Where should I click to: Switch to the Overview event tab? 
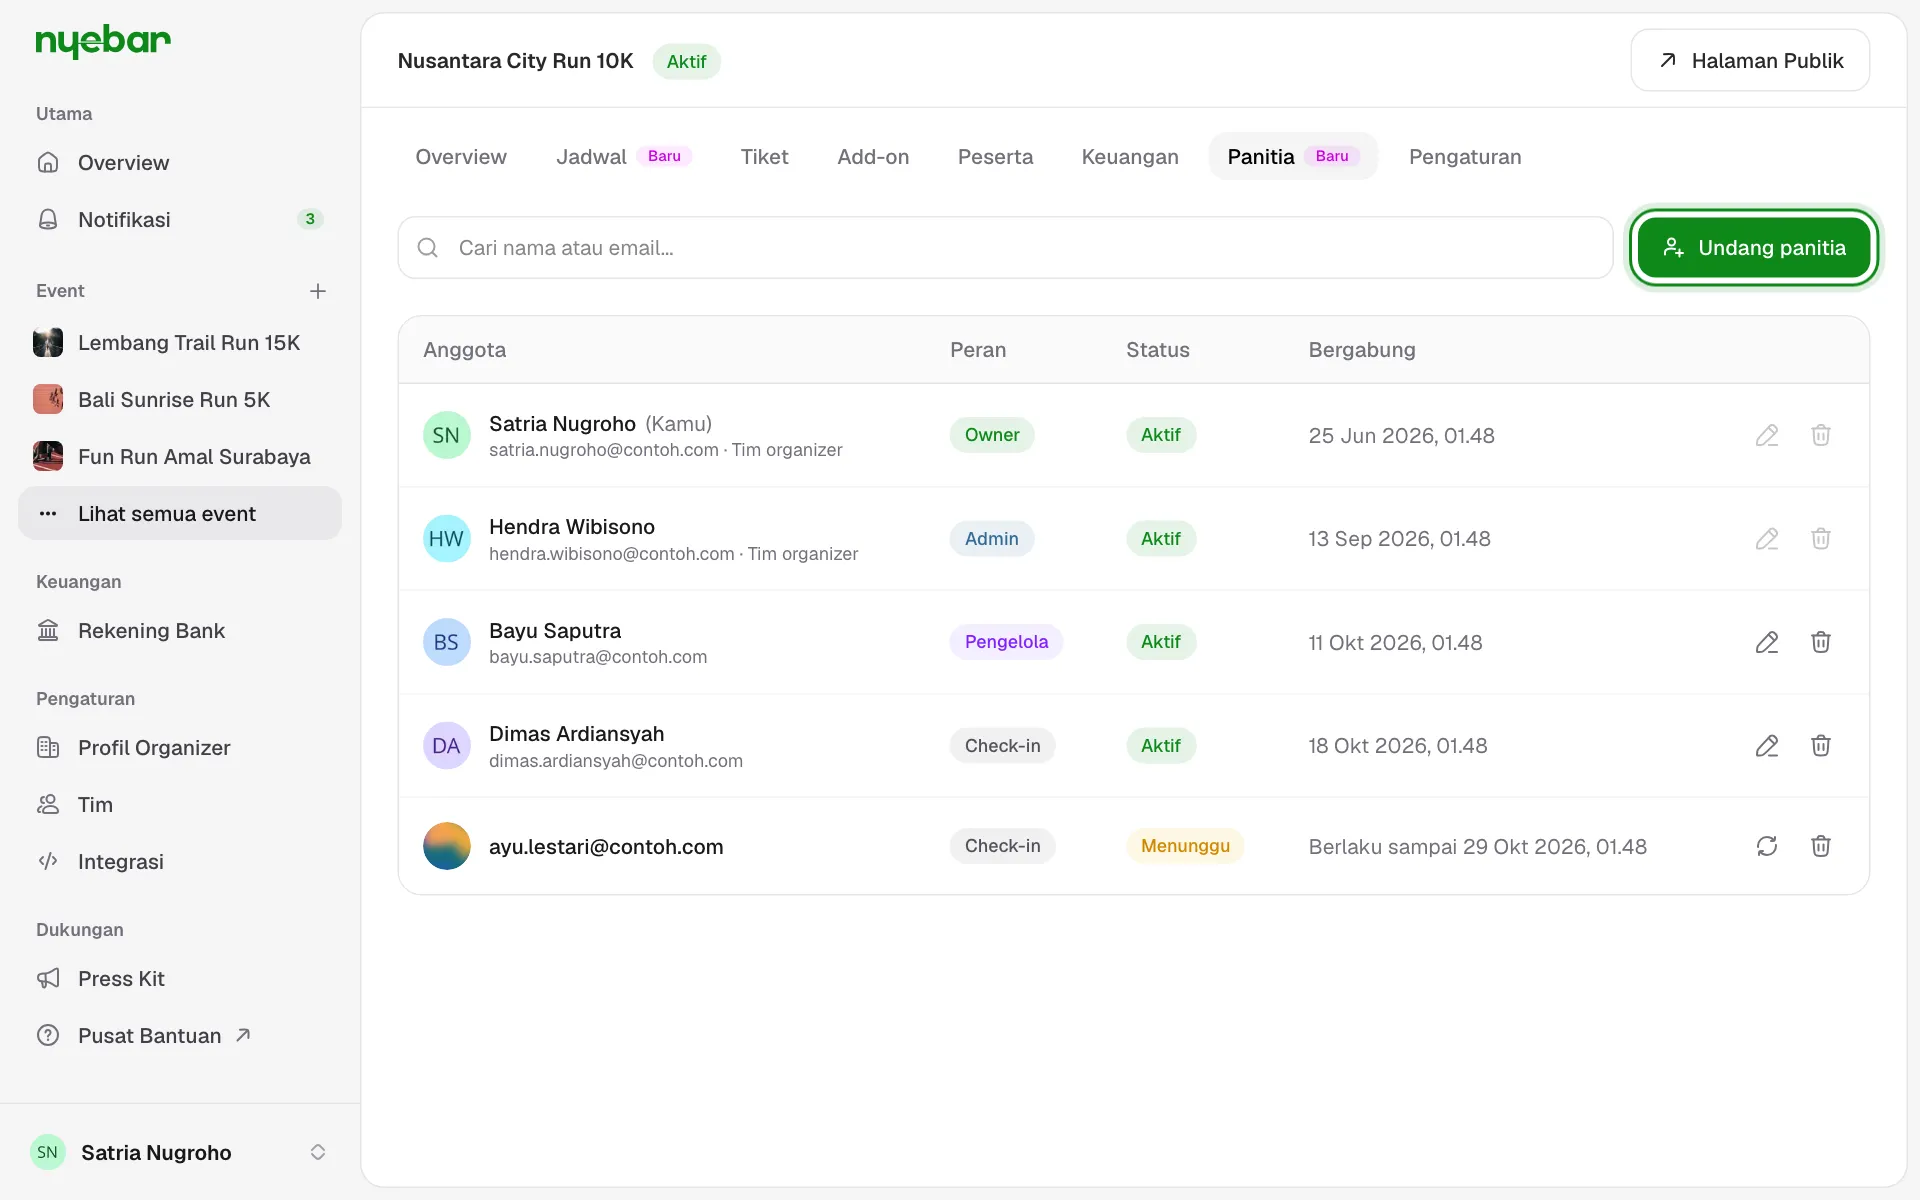tap(461, 157)
